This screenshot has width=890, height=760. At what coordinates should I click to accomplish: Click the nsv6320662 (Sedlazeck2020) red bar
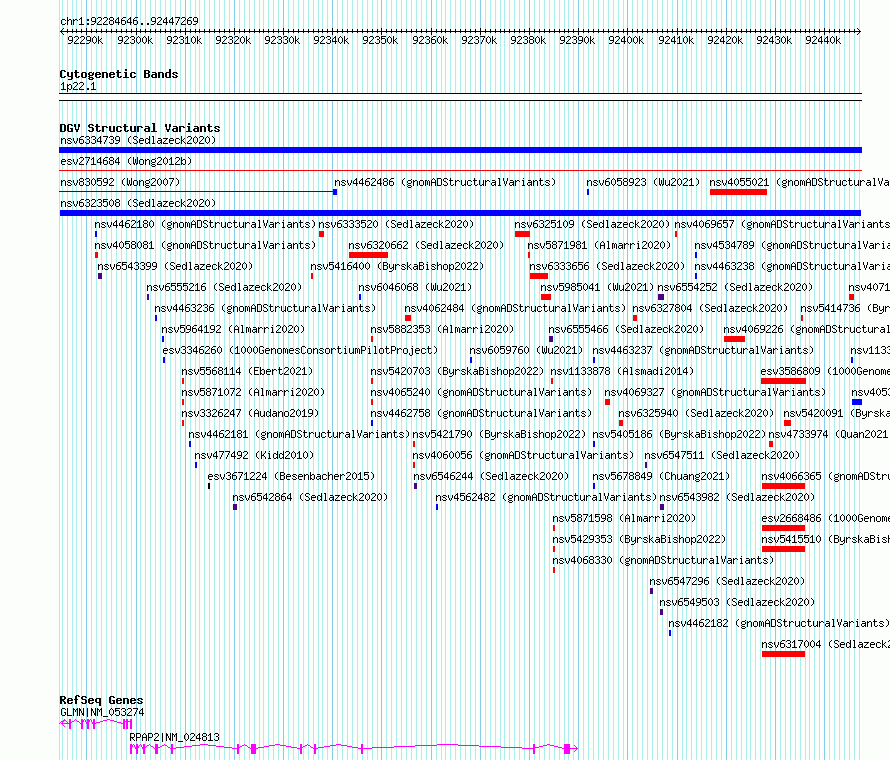[368, 255]
